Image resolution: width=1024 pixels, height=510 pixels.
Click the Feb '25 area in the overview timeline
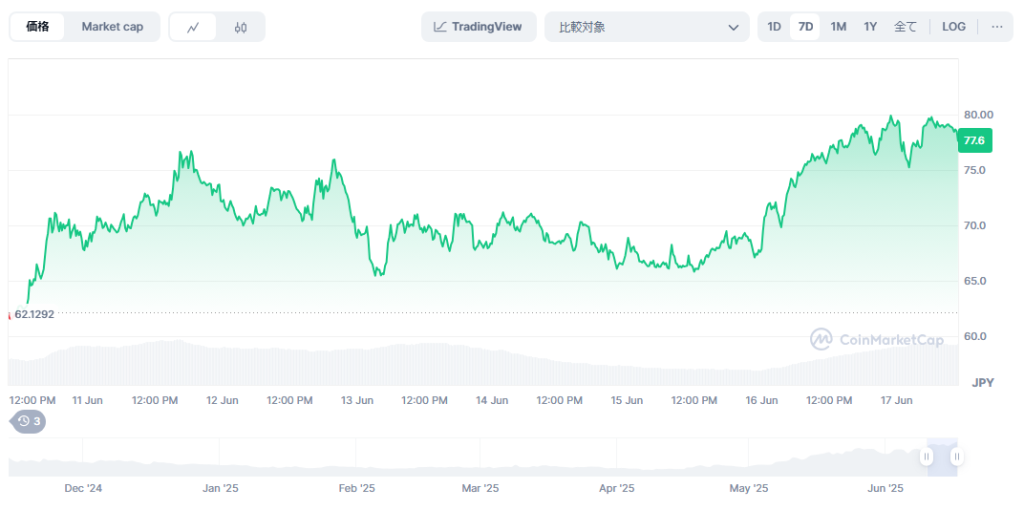coord(356,488)
